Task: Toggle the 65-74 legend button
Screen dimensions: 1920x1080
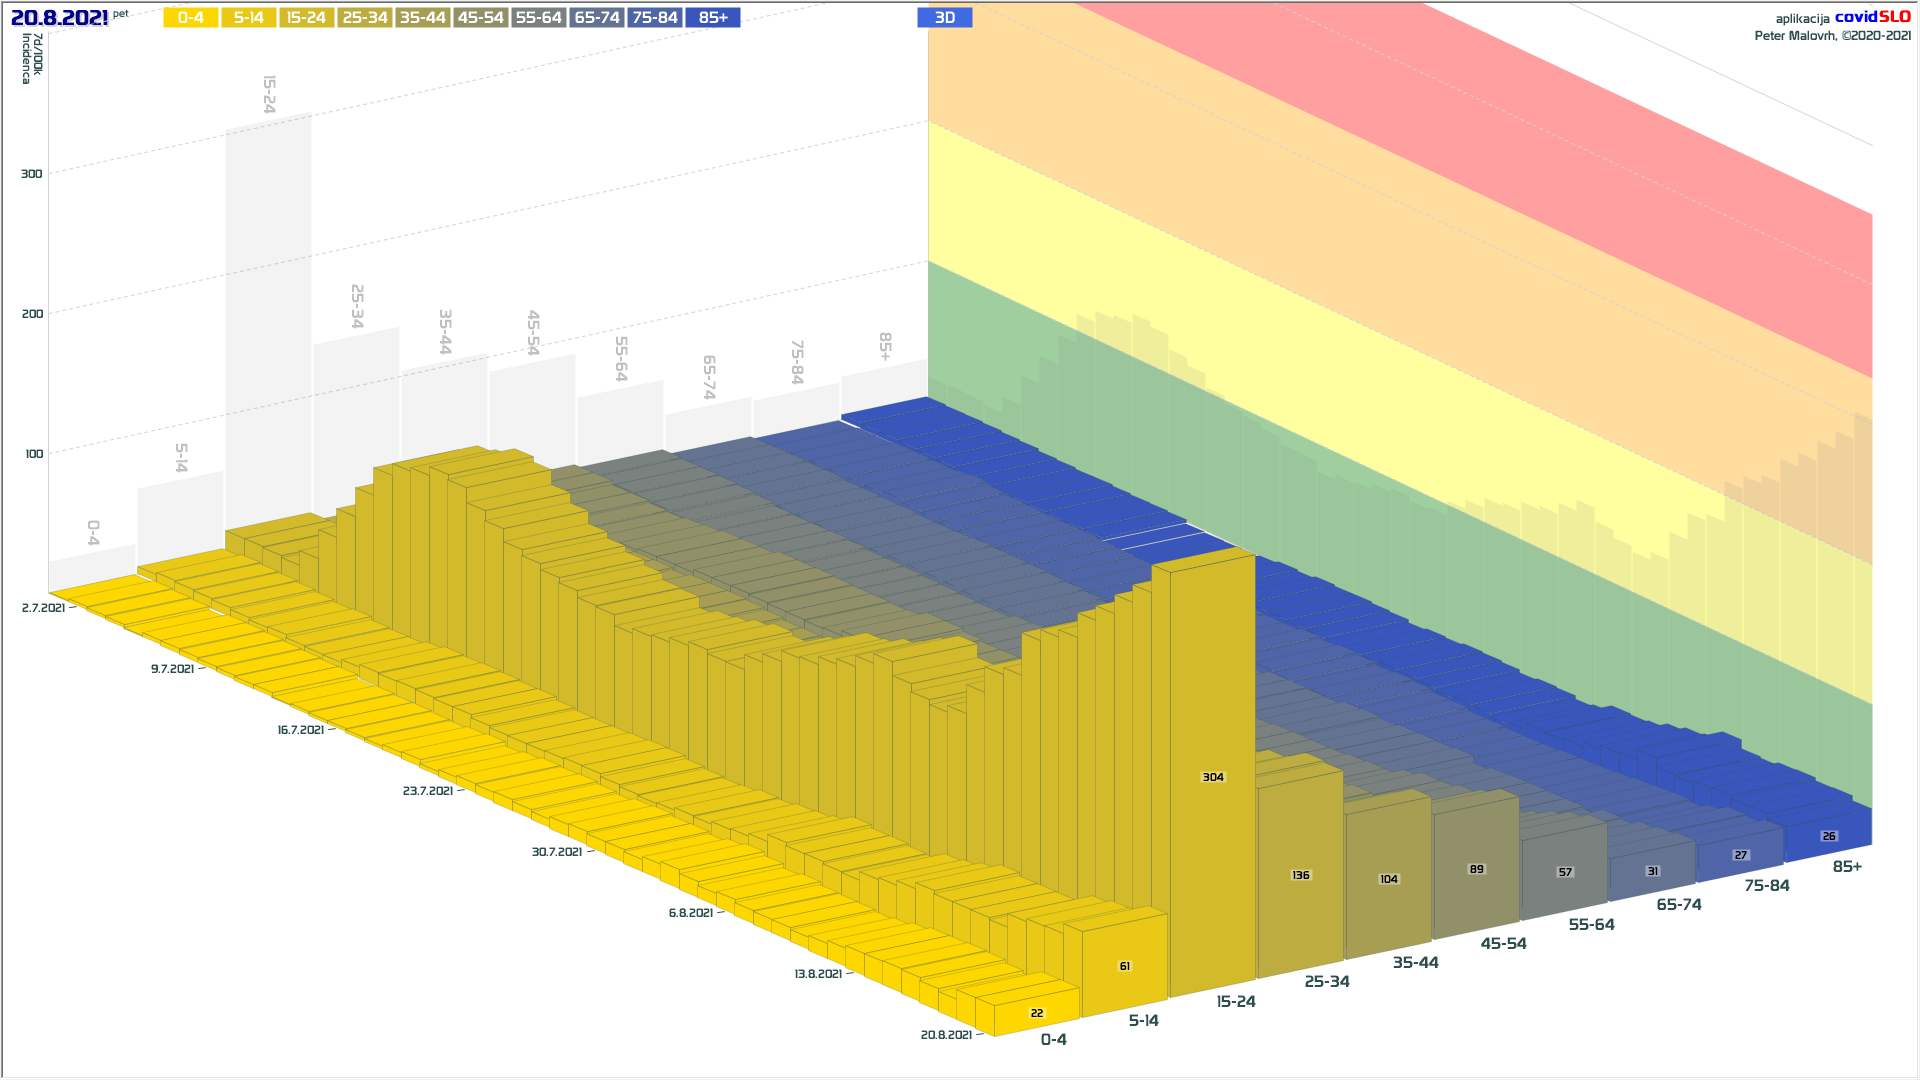Action: 597,18
